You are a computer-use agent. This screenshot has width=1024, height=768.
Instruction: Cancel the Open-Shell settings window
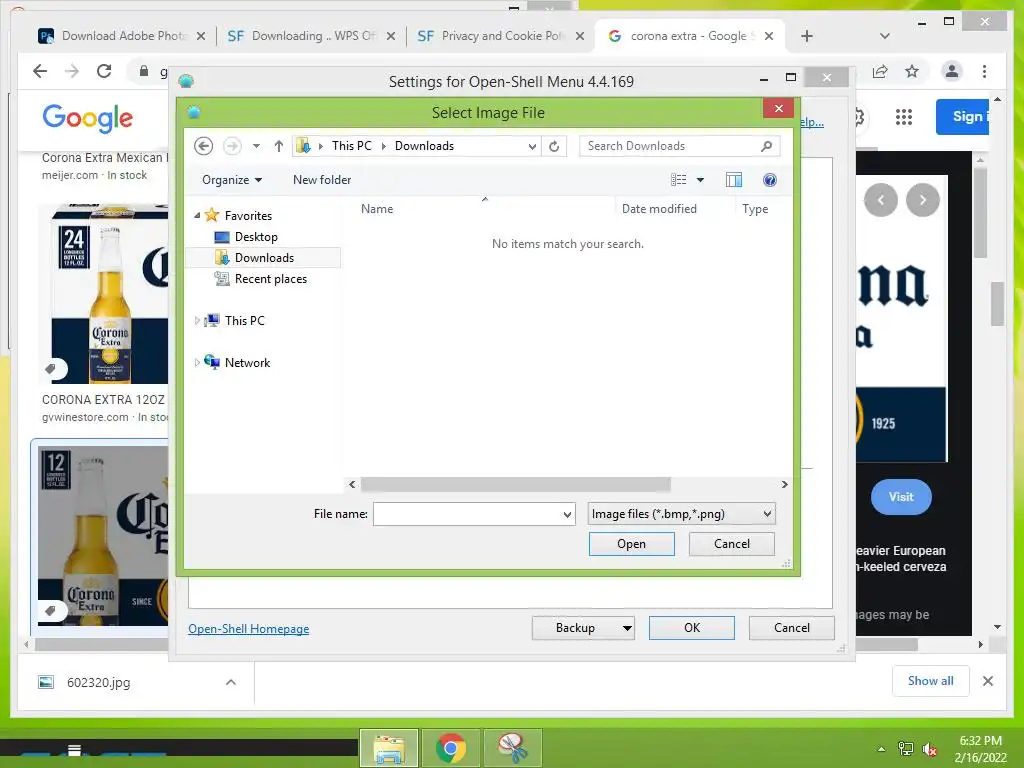pyautogui.click(x=792, y=628)
